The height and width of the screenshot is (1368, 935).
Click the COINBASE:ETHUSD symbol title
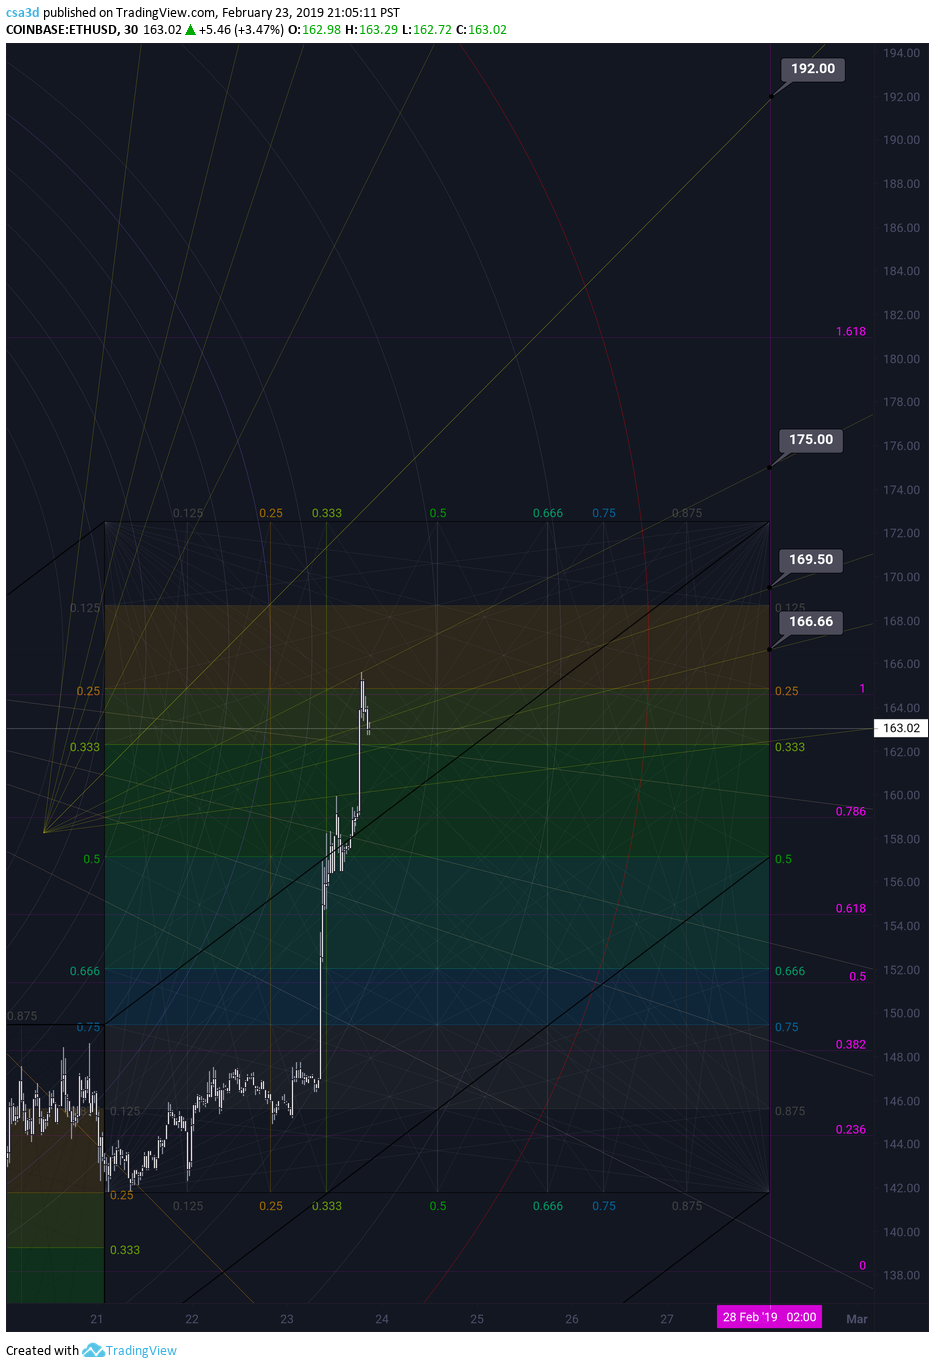61,29
